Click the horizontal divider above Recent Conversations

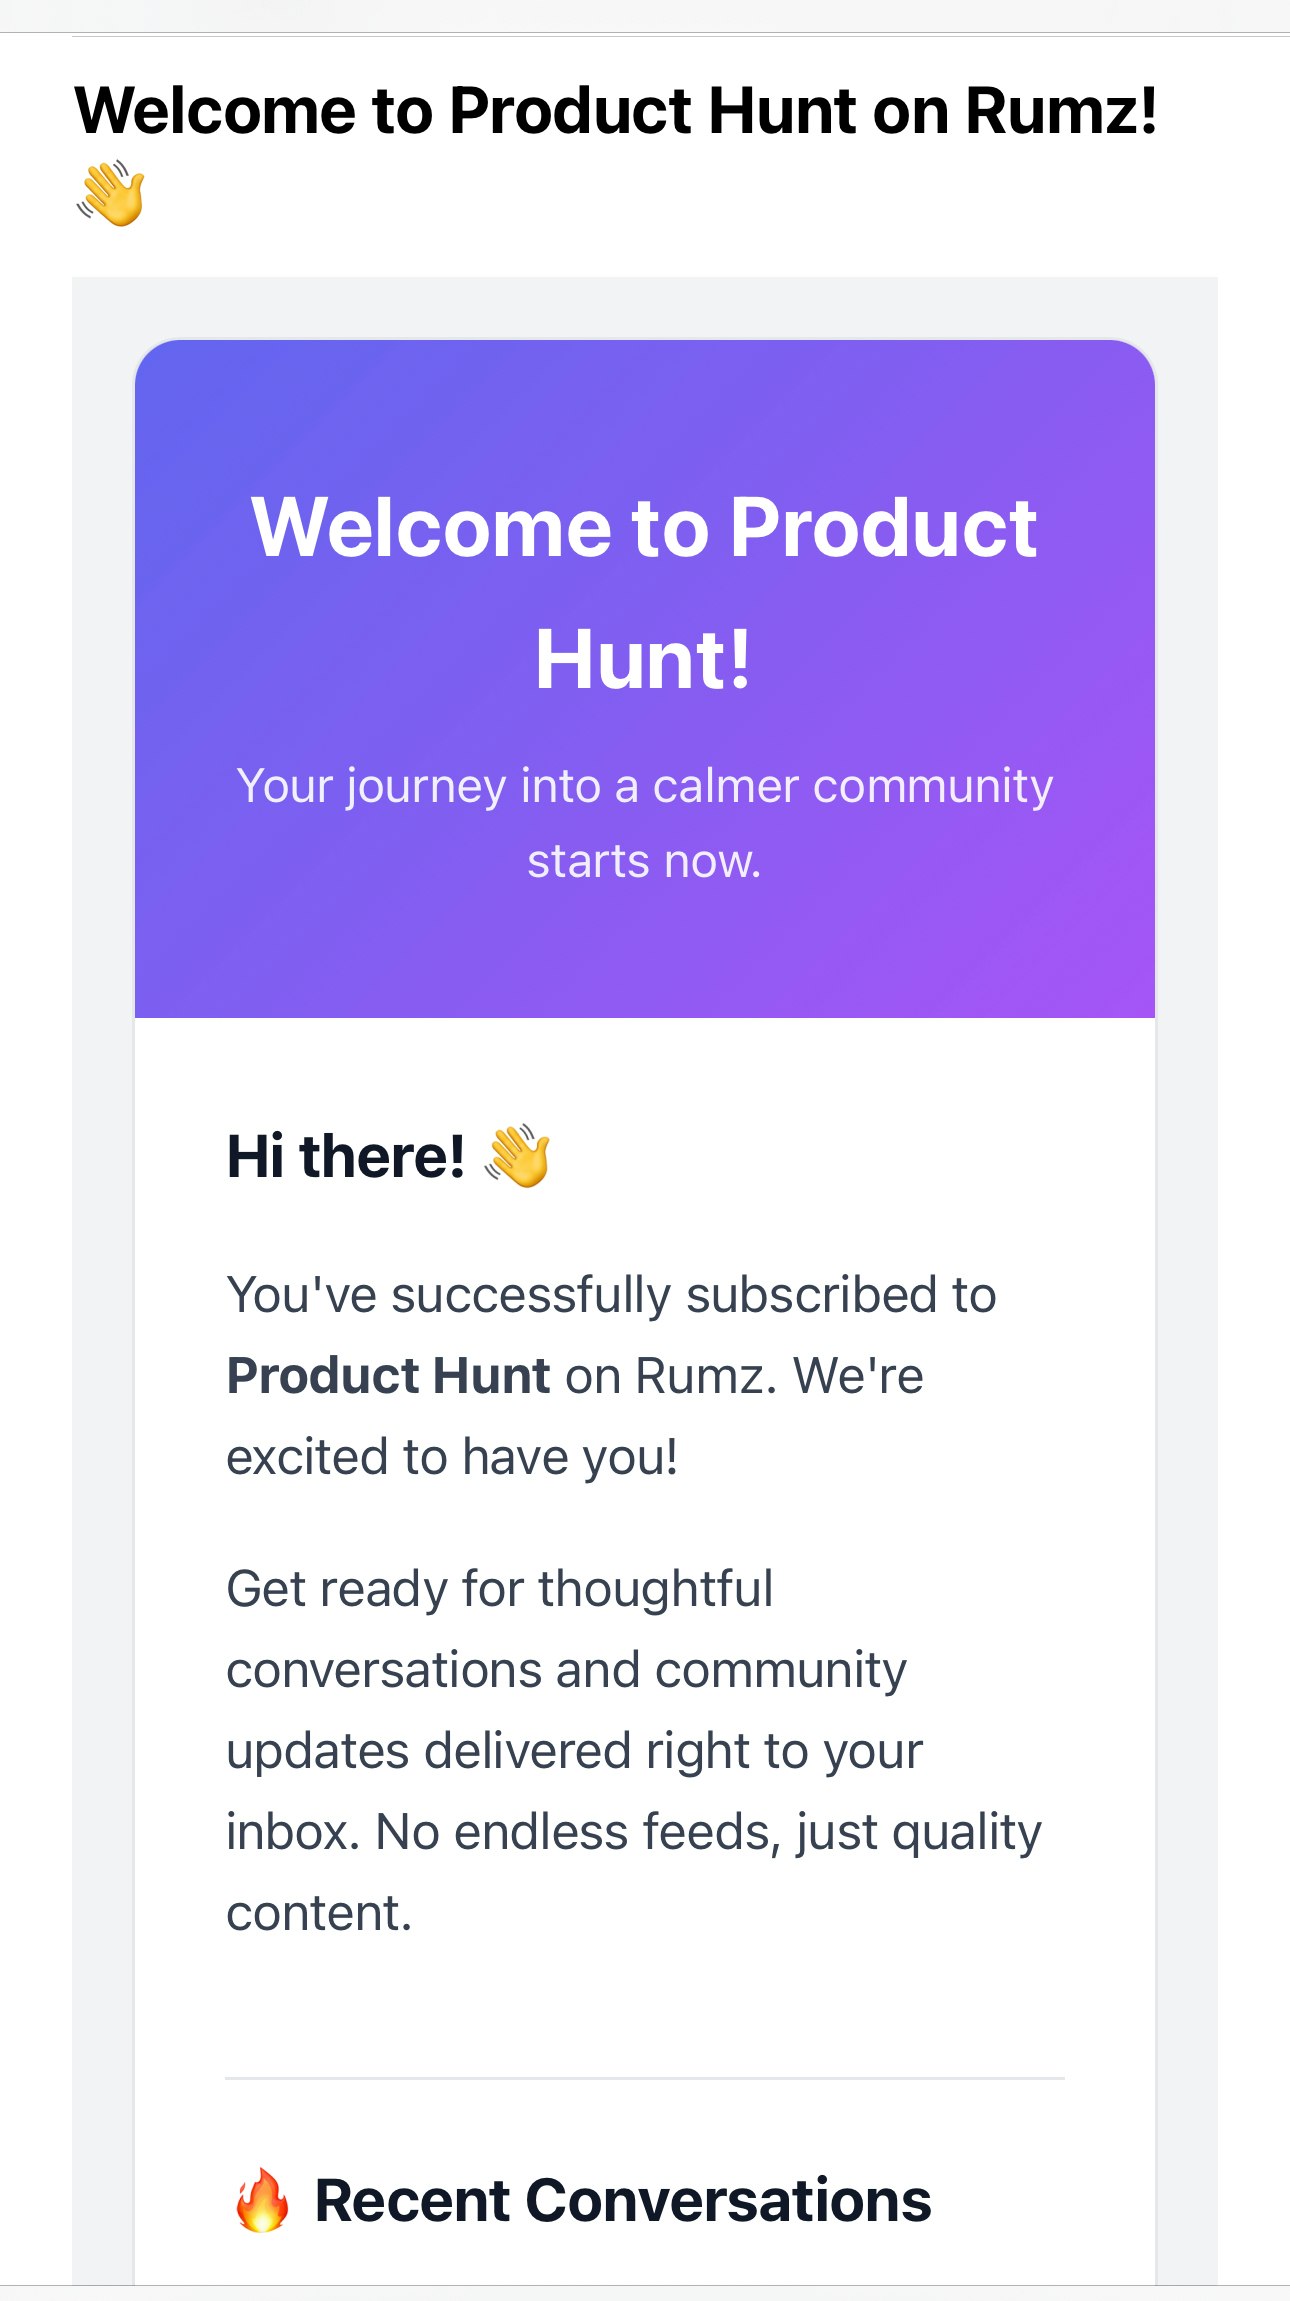point(645,2078)
